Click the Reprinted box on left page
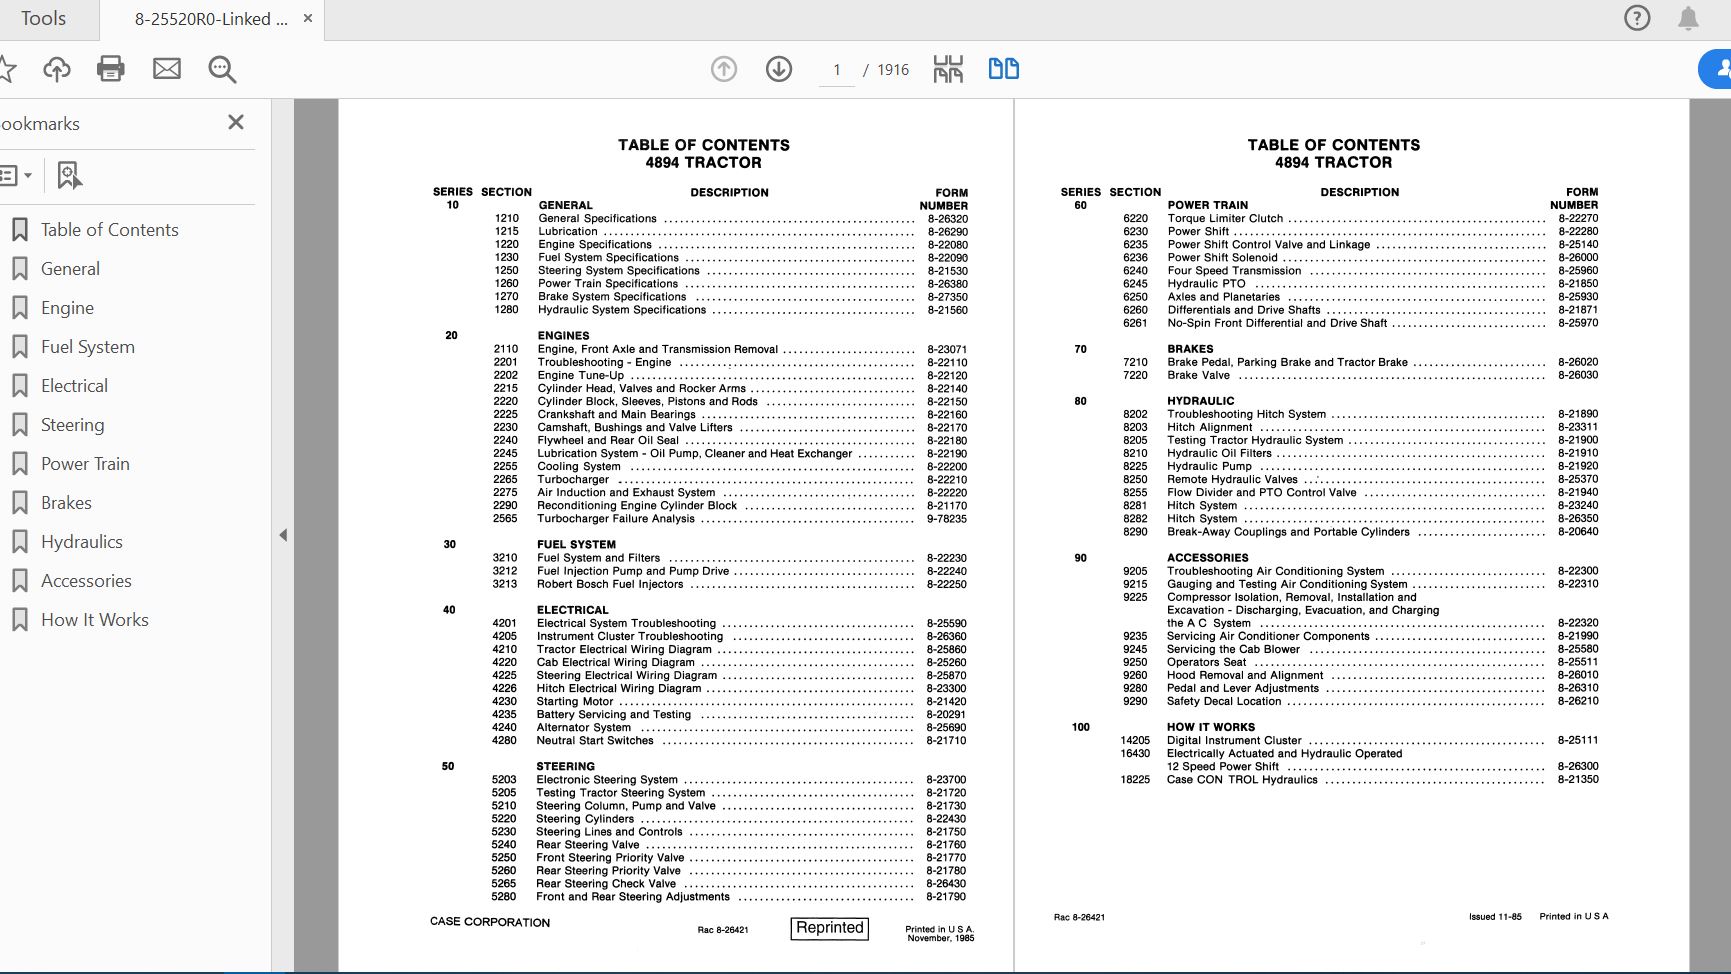Viewport: 1731px width, 974px height. [x=829, y=928]
